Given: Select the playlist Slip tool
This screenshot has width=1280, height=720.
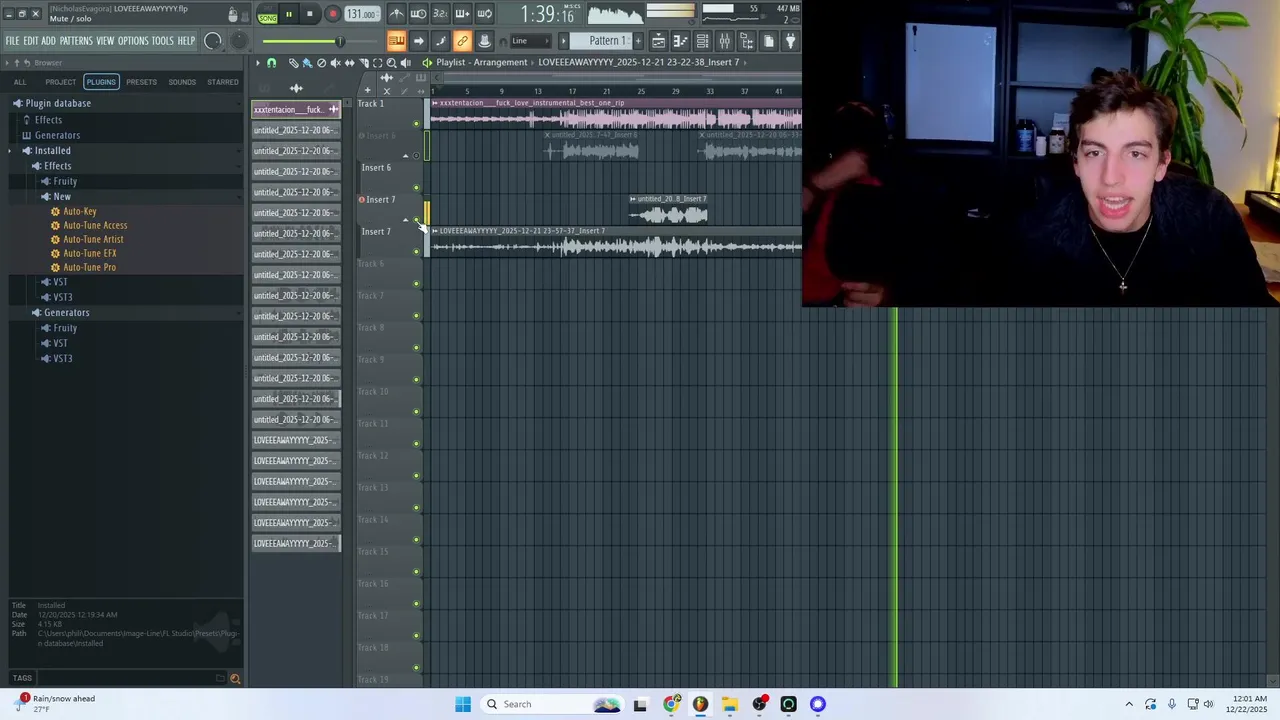Looking at the screenshot, I should pyautogui.click(x=349, y=63).
